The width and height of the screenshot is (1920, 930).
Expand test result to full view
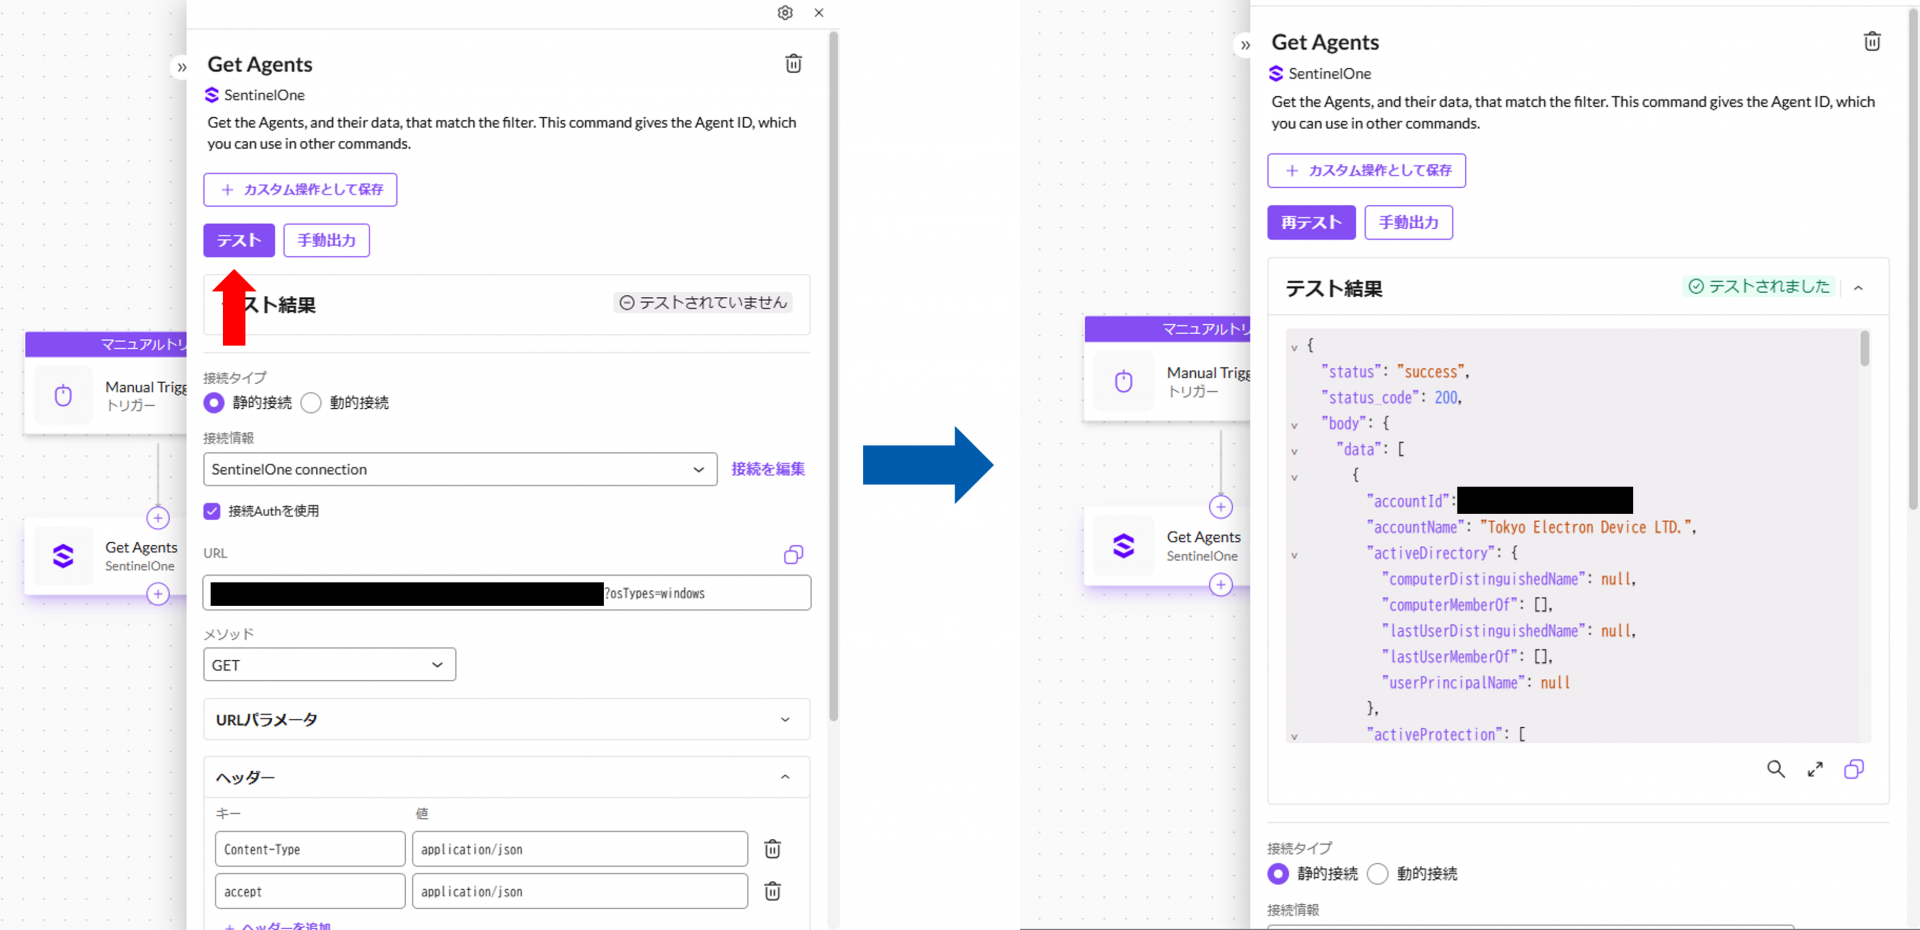[1815, 769]
